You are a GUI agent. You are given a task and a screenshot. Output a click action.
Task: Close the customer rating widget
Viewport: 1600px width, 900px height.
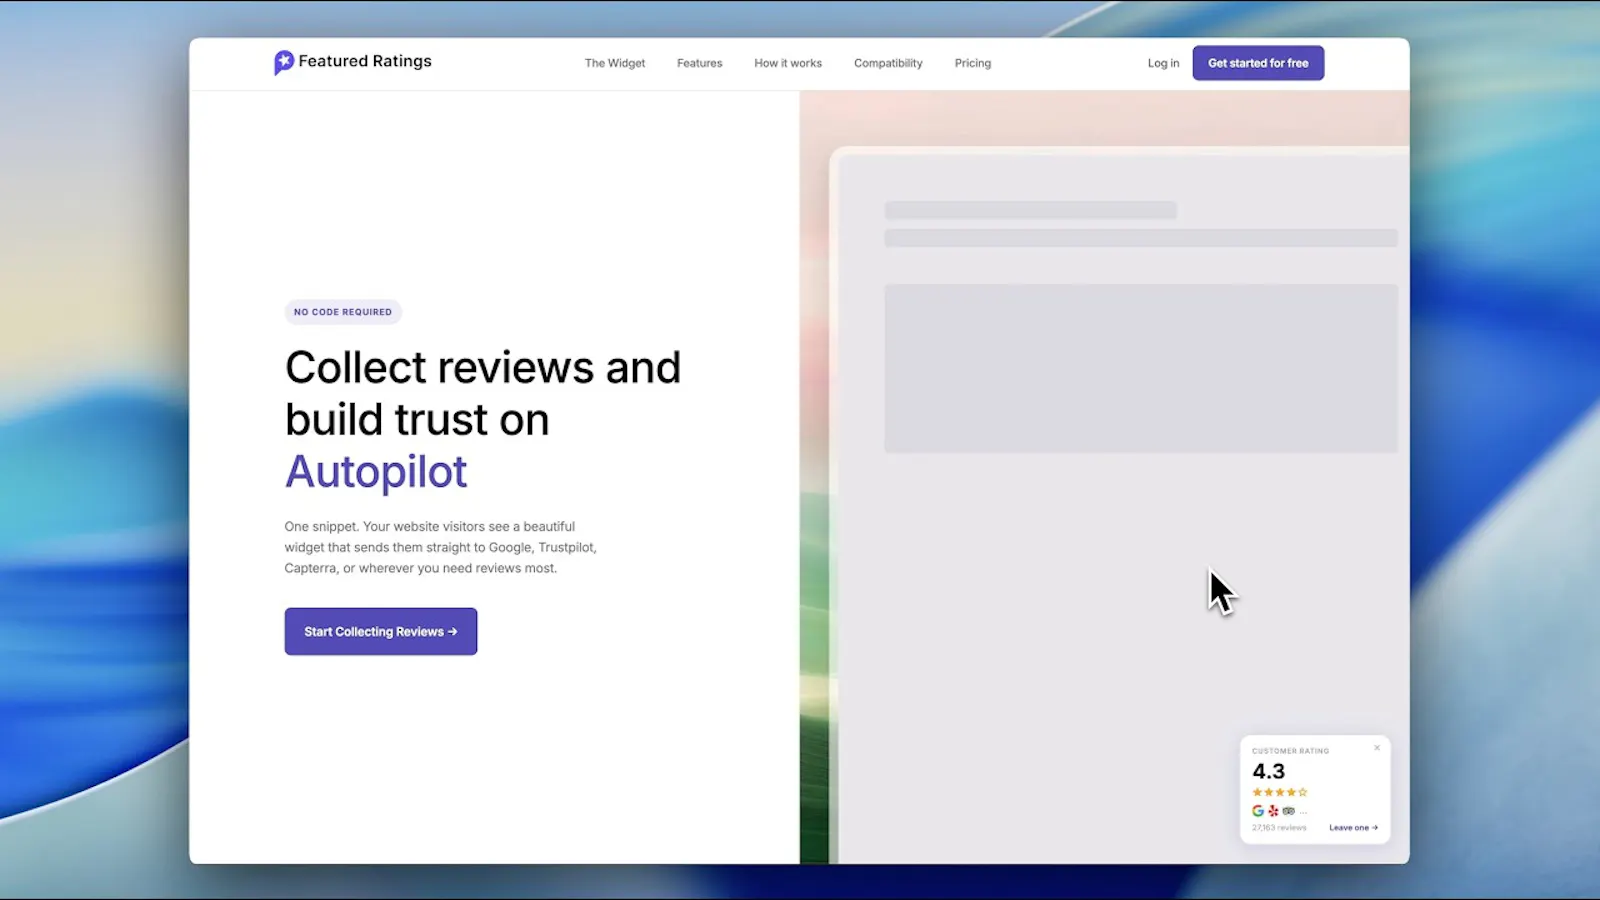(1377, 748)
